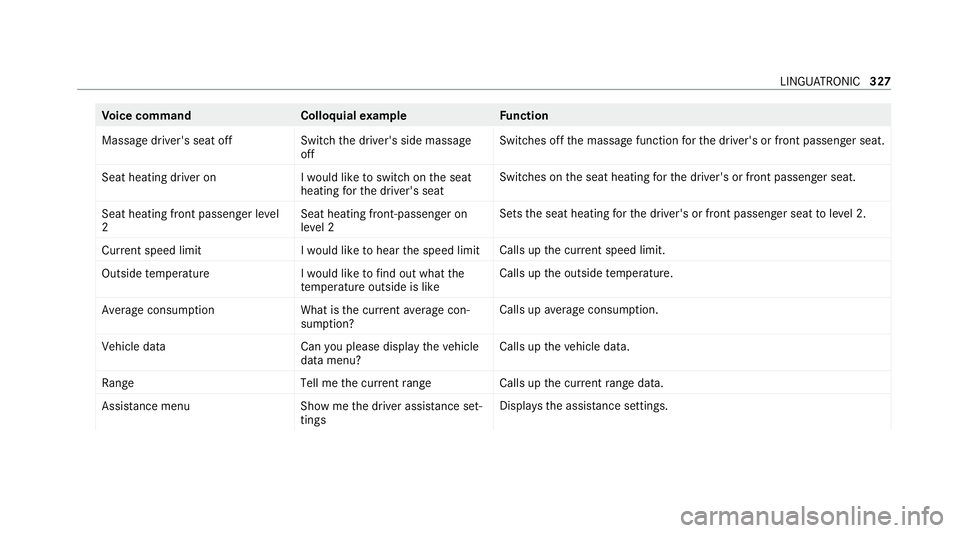Click the "Range" voice command cell

coord(118,383)
